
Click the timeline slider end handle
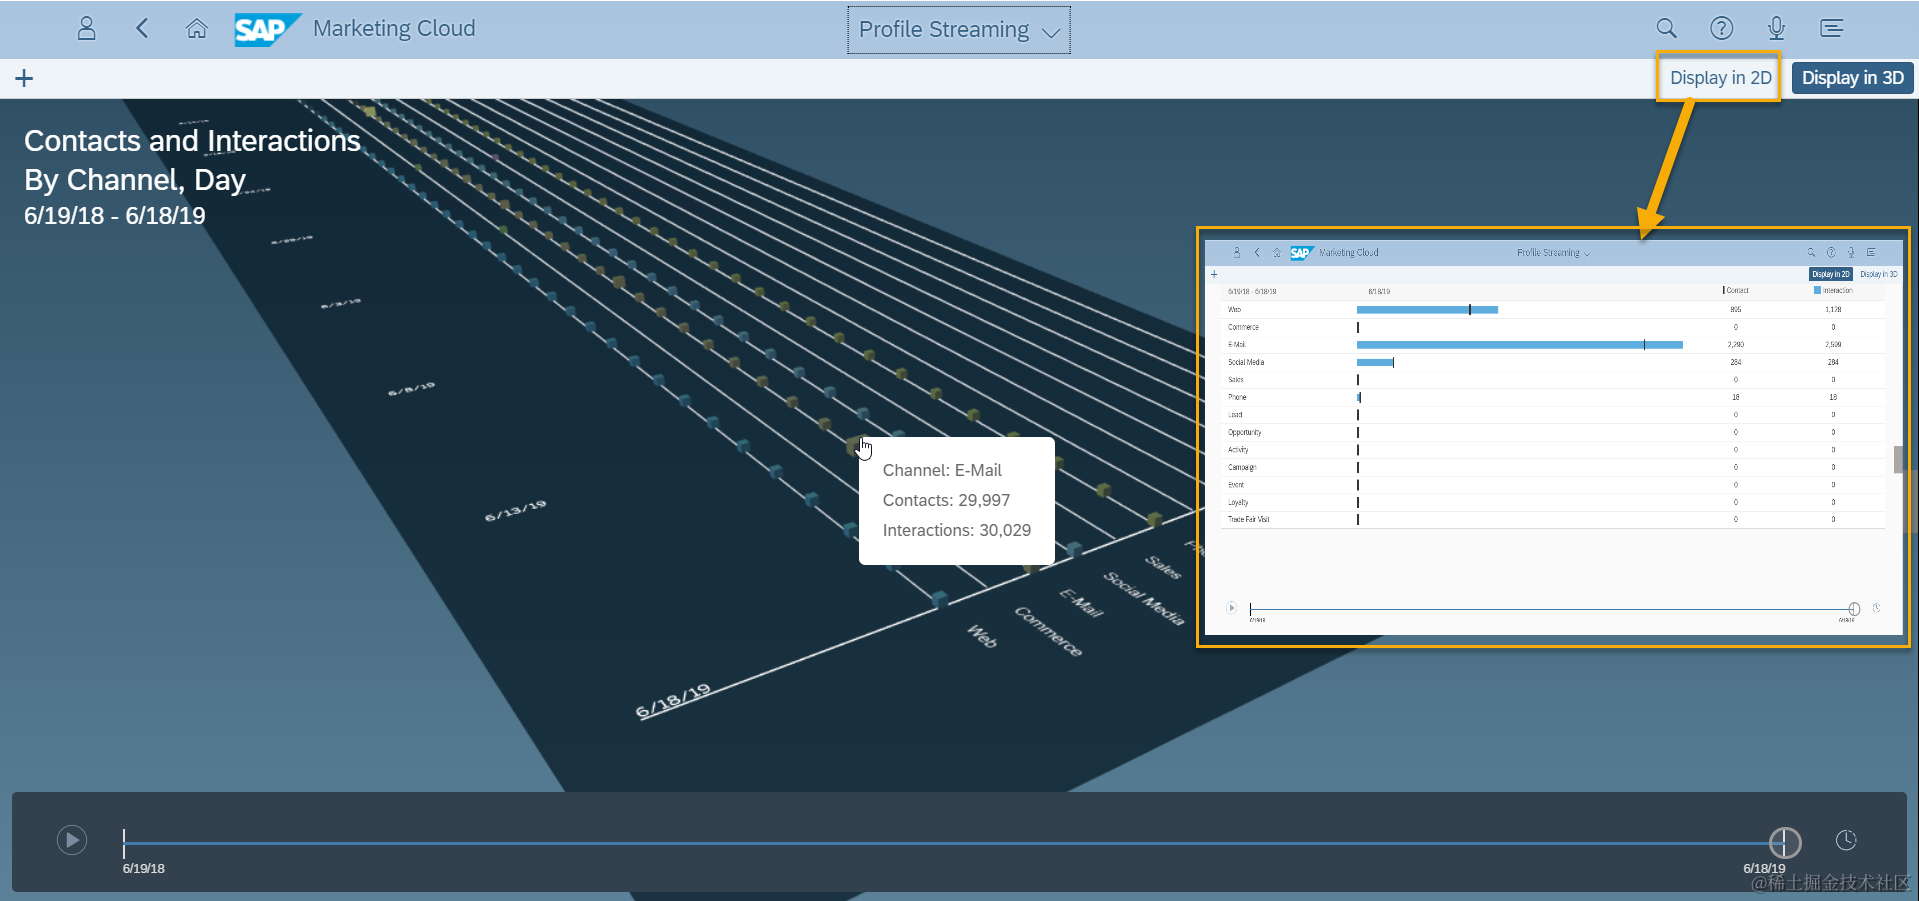pyautogui.click(x=1785, y=842)
